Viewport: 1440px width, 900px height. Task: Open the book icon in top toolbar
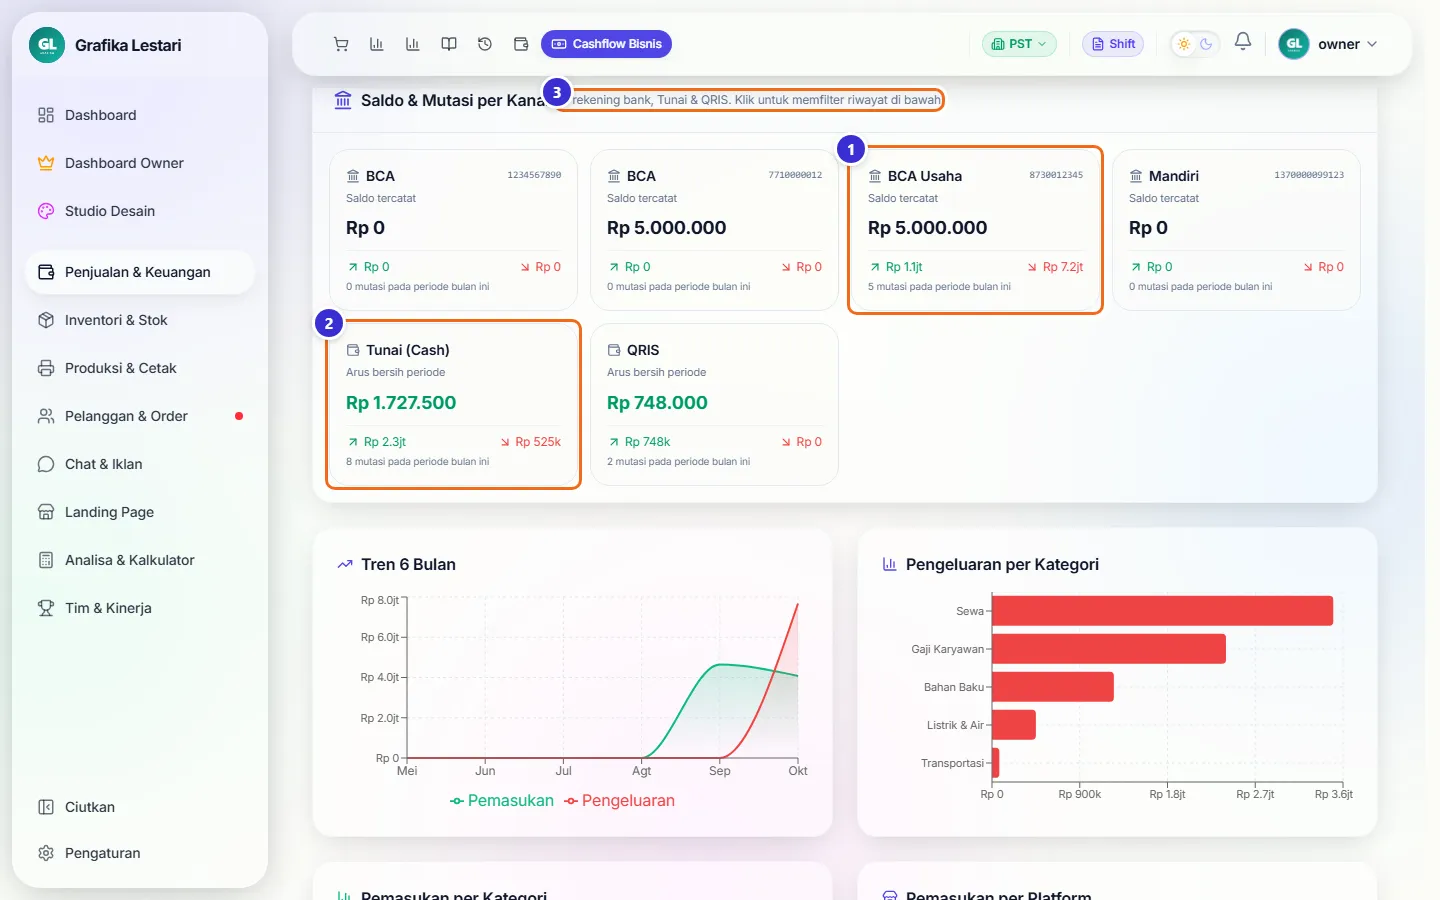449,44
